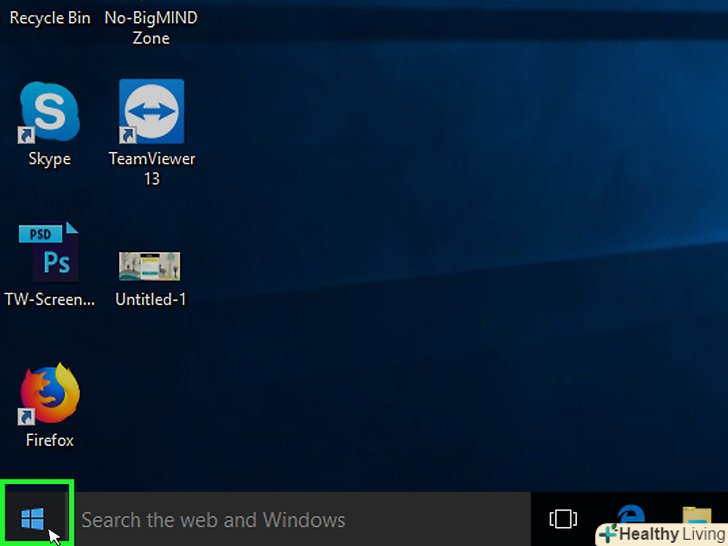This screenshot has width=728, height=546.
Task: Select the Untitled-1 image thumbnail
Action: click(x=150, y=266)
